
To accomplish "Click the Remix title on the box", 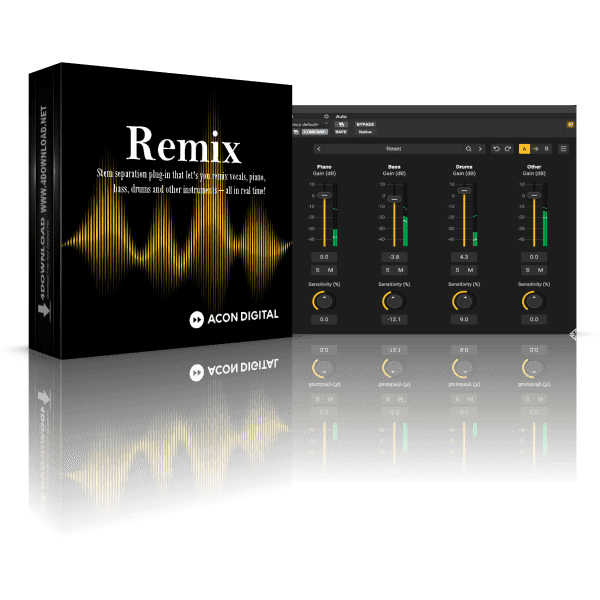I will (184, 145).
